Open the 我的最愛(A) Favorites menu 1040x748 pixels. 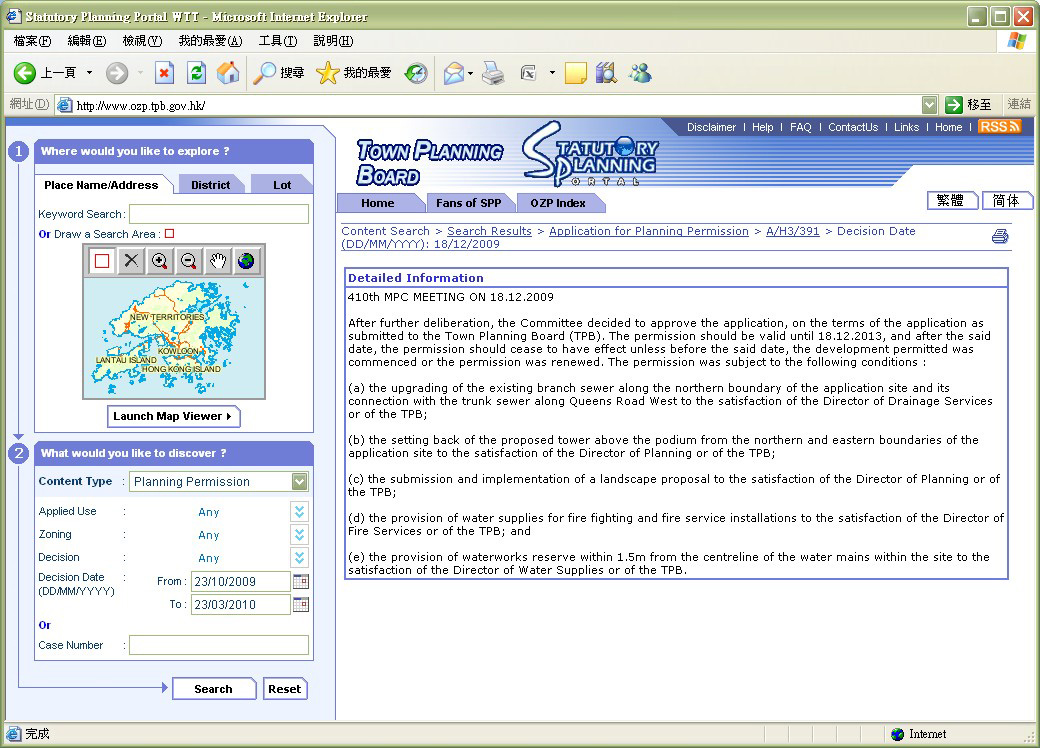tap(210, 41)
